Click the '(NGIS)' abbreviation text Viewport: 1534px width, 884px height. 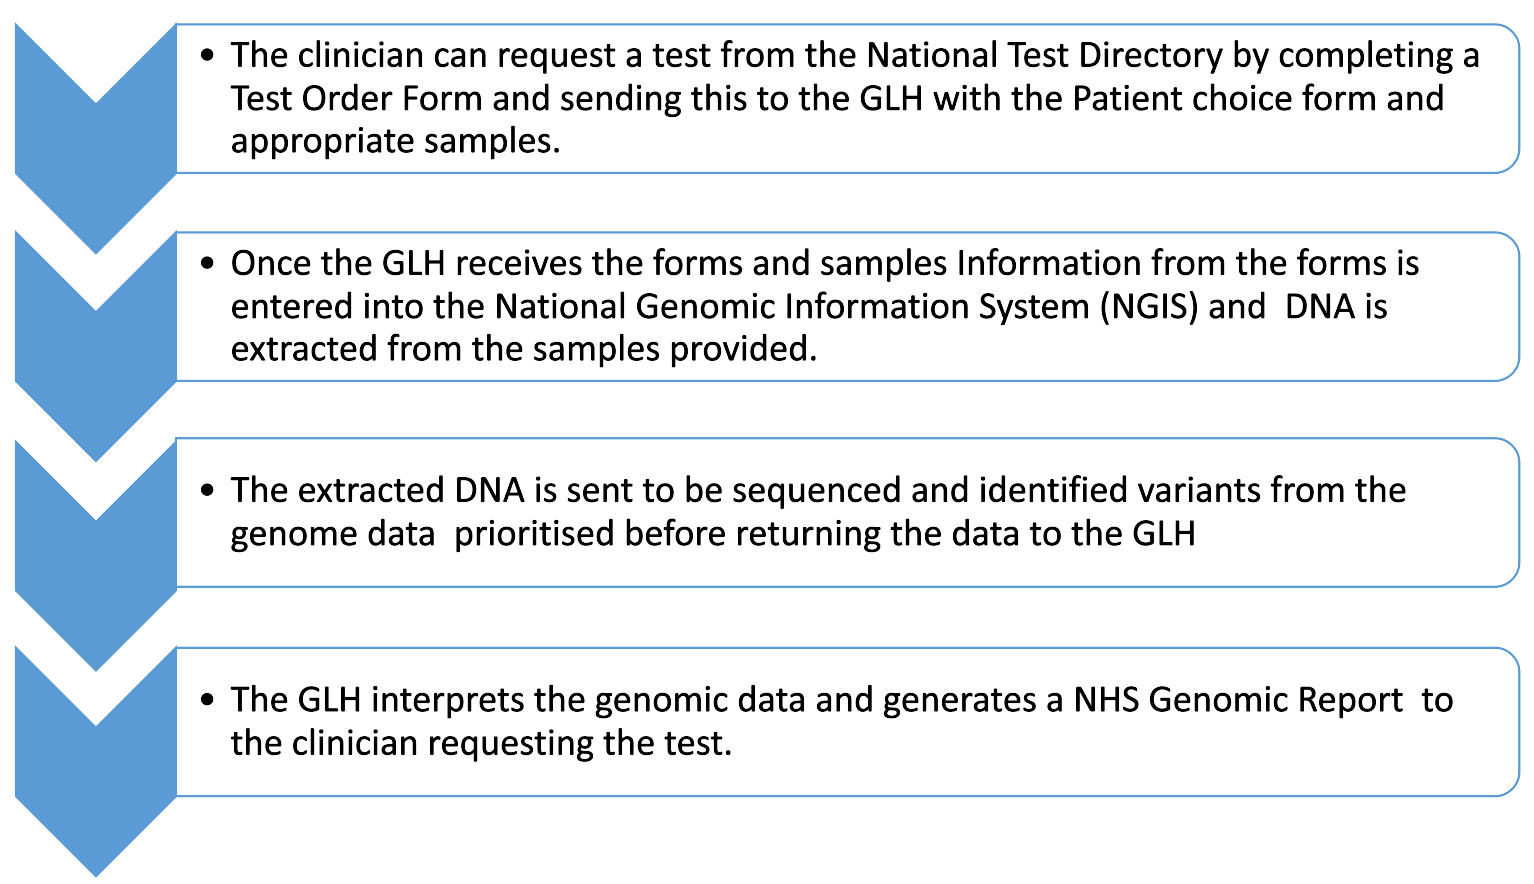[1149, 306]
